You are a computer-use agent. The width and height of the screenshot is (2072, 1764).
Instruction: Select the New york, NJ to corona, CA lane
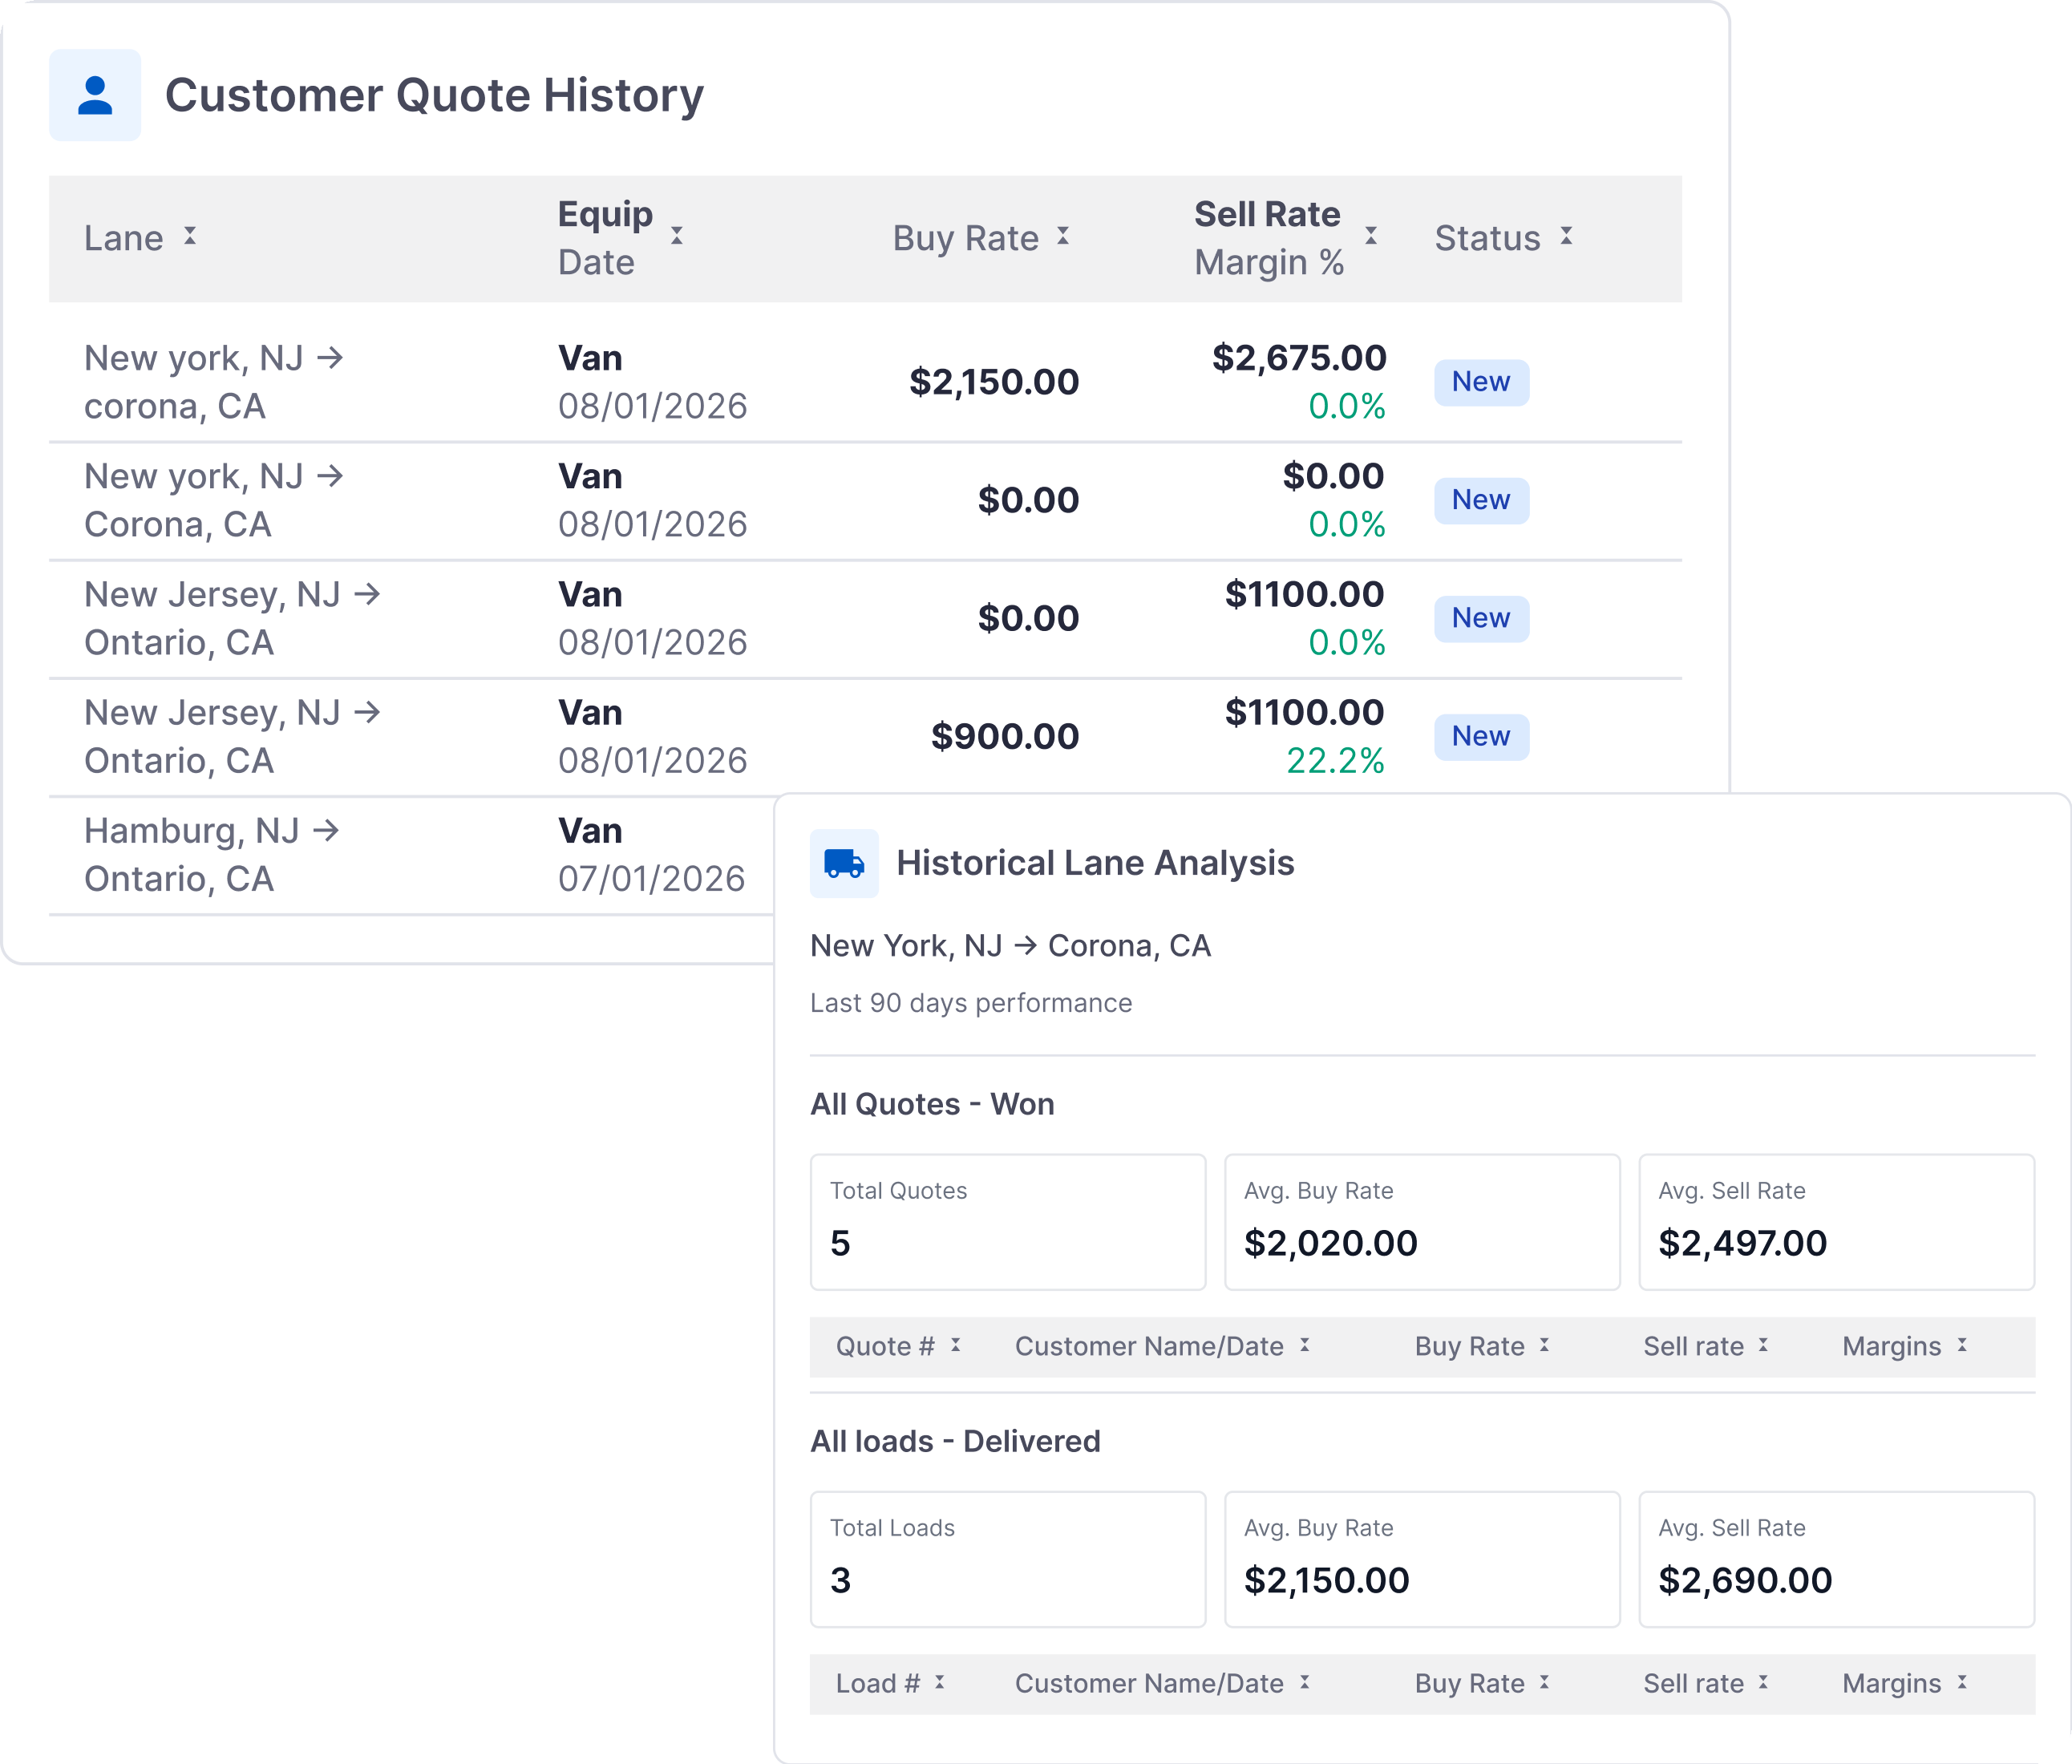(214, 382)
